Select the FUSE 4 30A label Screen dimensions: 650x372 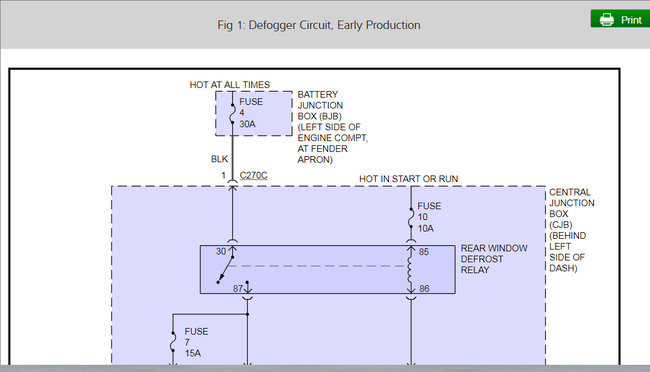coord(251,113)
